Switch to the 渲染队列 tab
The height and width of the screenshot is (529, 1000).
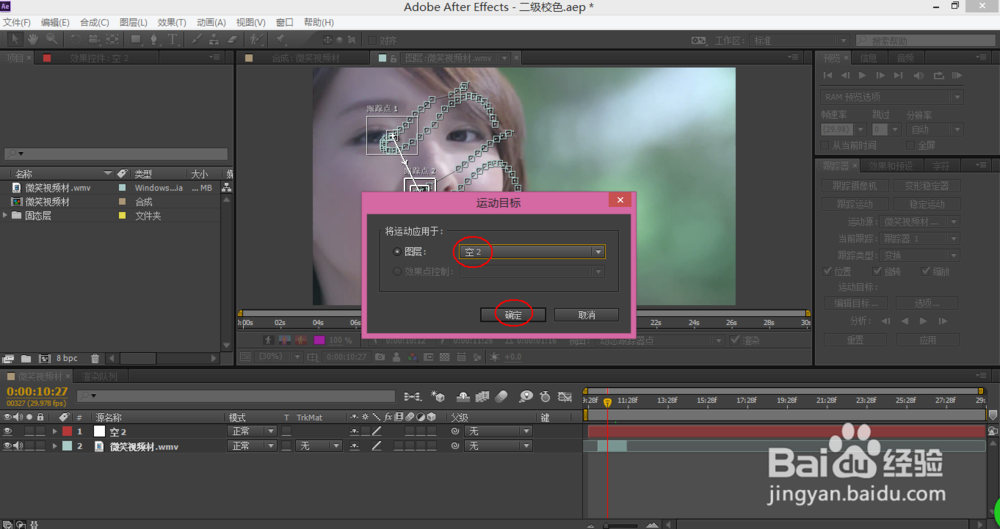point(99,376)
